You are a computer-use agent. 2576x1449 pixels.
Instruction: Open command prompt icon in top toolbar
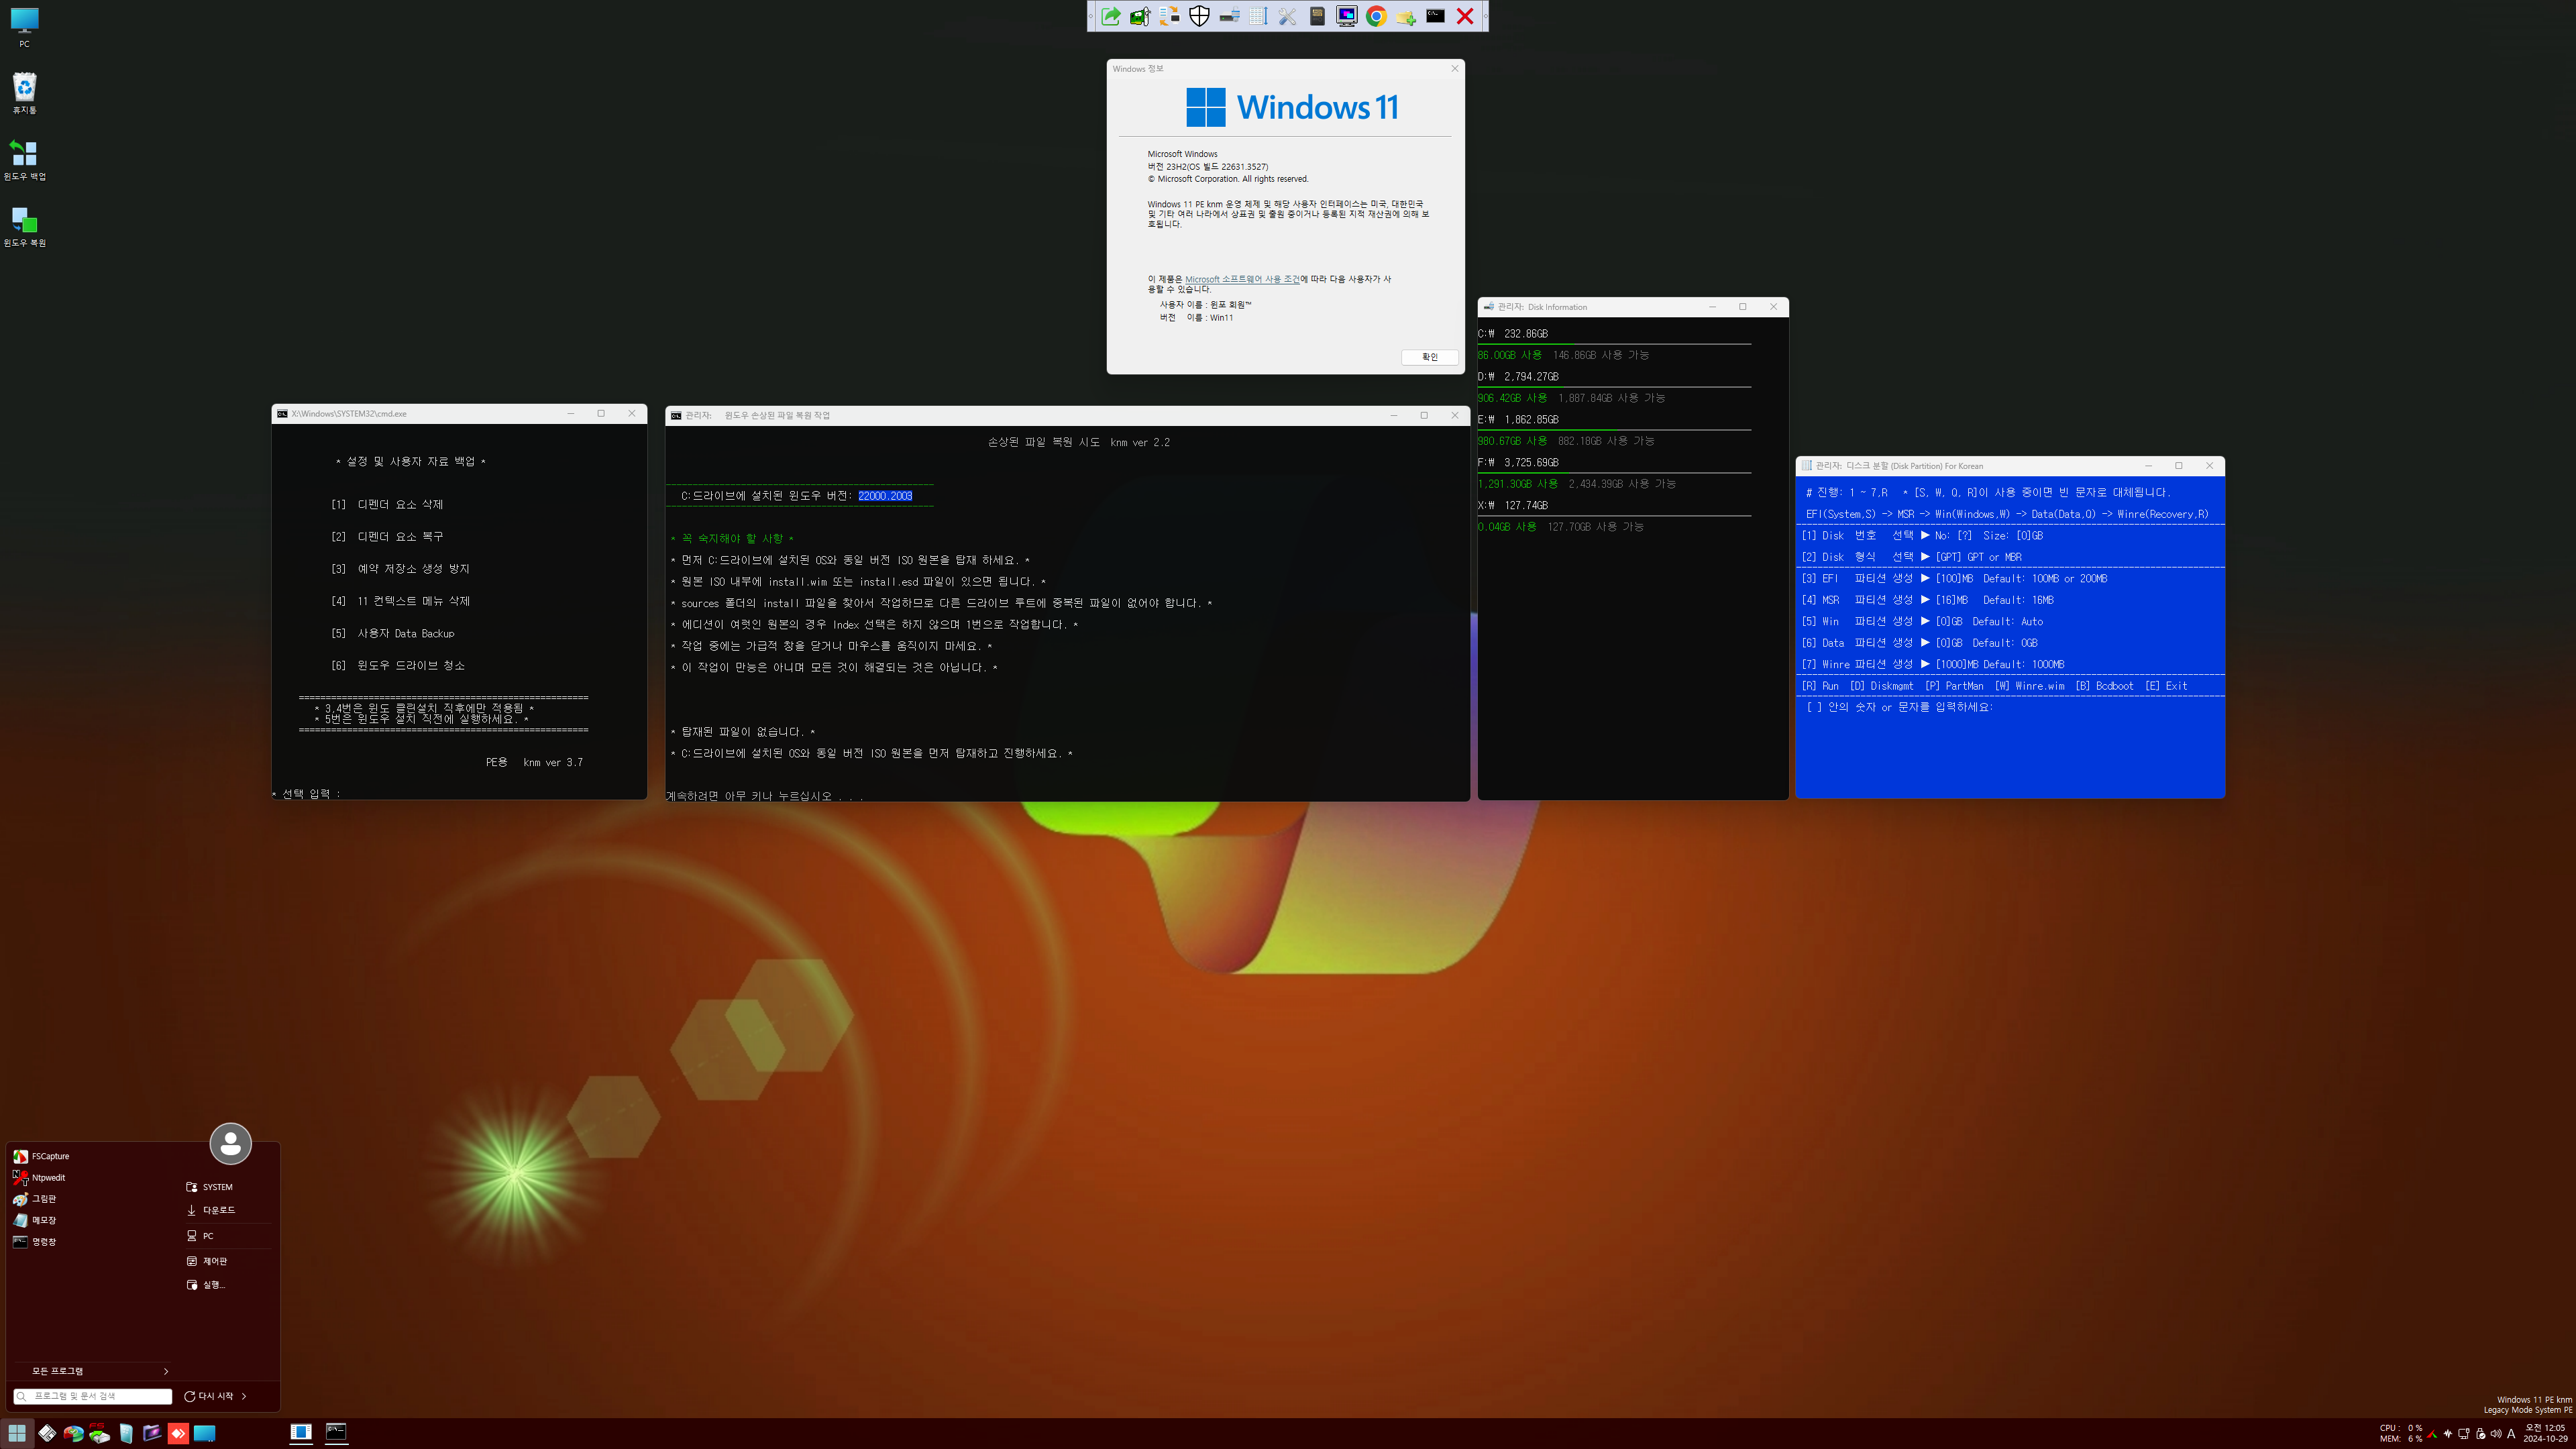pyautogui.click(x=1435, y=16)
